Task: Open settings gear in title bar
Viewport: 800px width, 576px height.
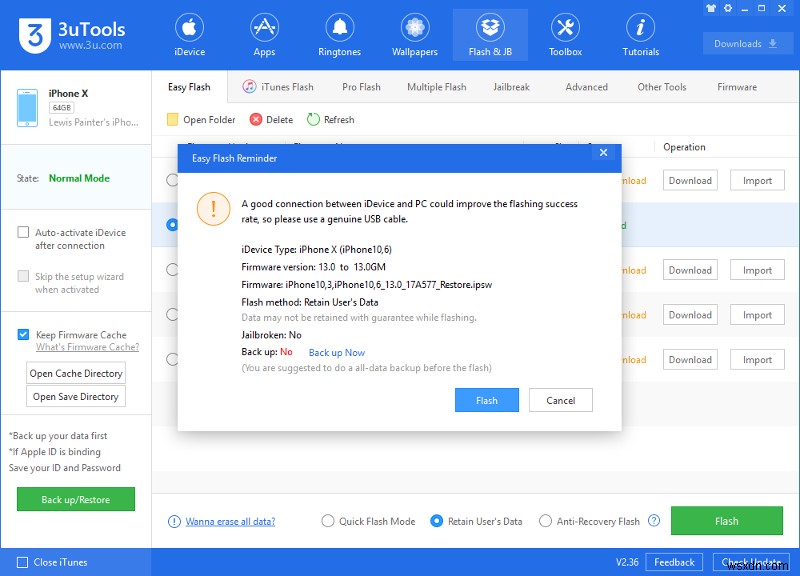Action: click(x=728, y=8)
